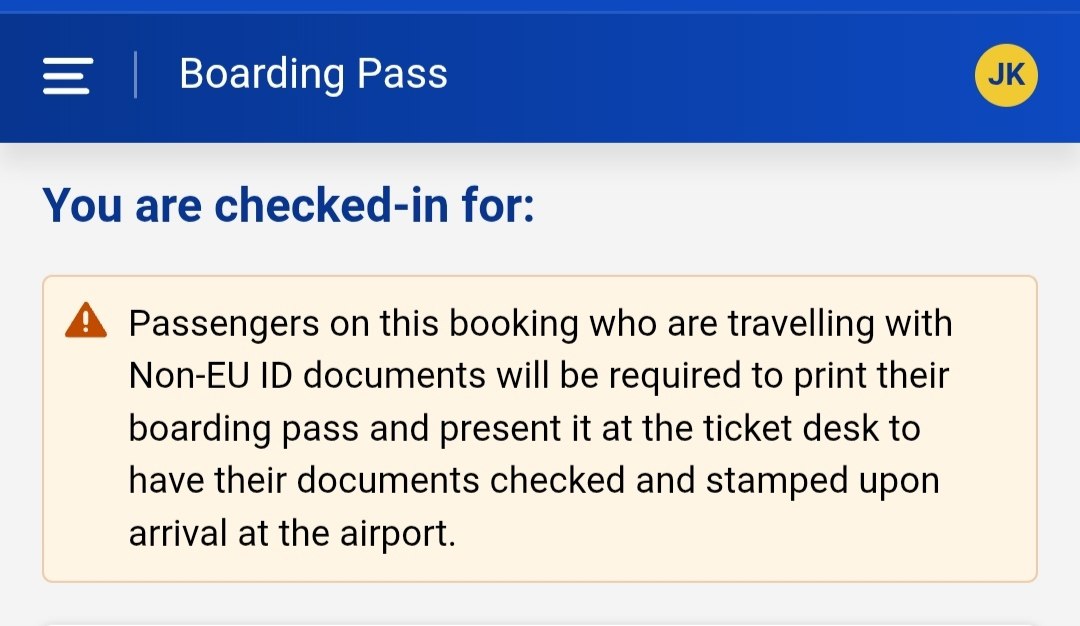Click the word "Pass" in header title
This screenshot has height=626, width=1080.
[x=406, y=75]
